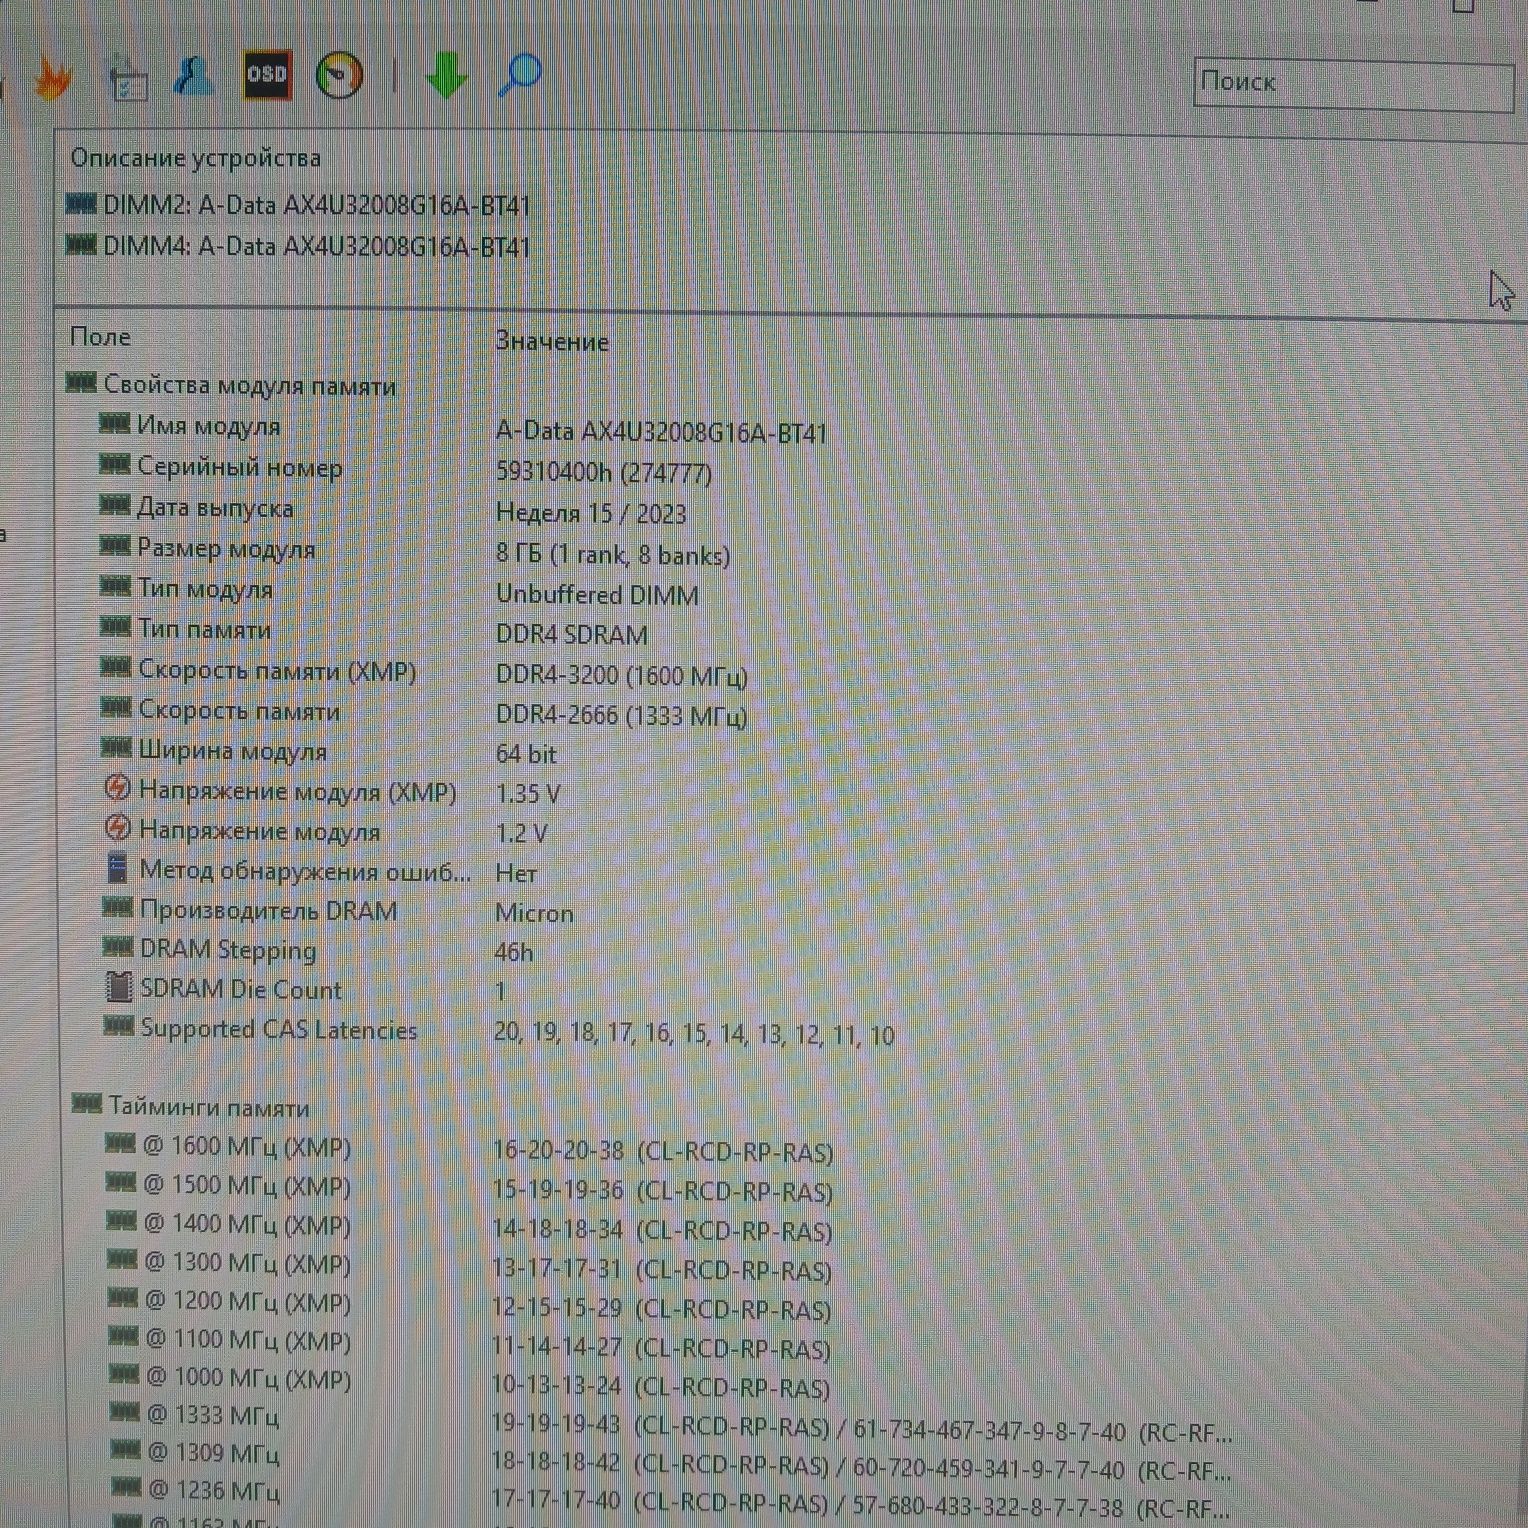This screenshot has height=1528, width=1528.
Task: Click the Ширина модуля row icon
Action: pos(116,748)
